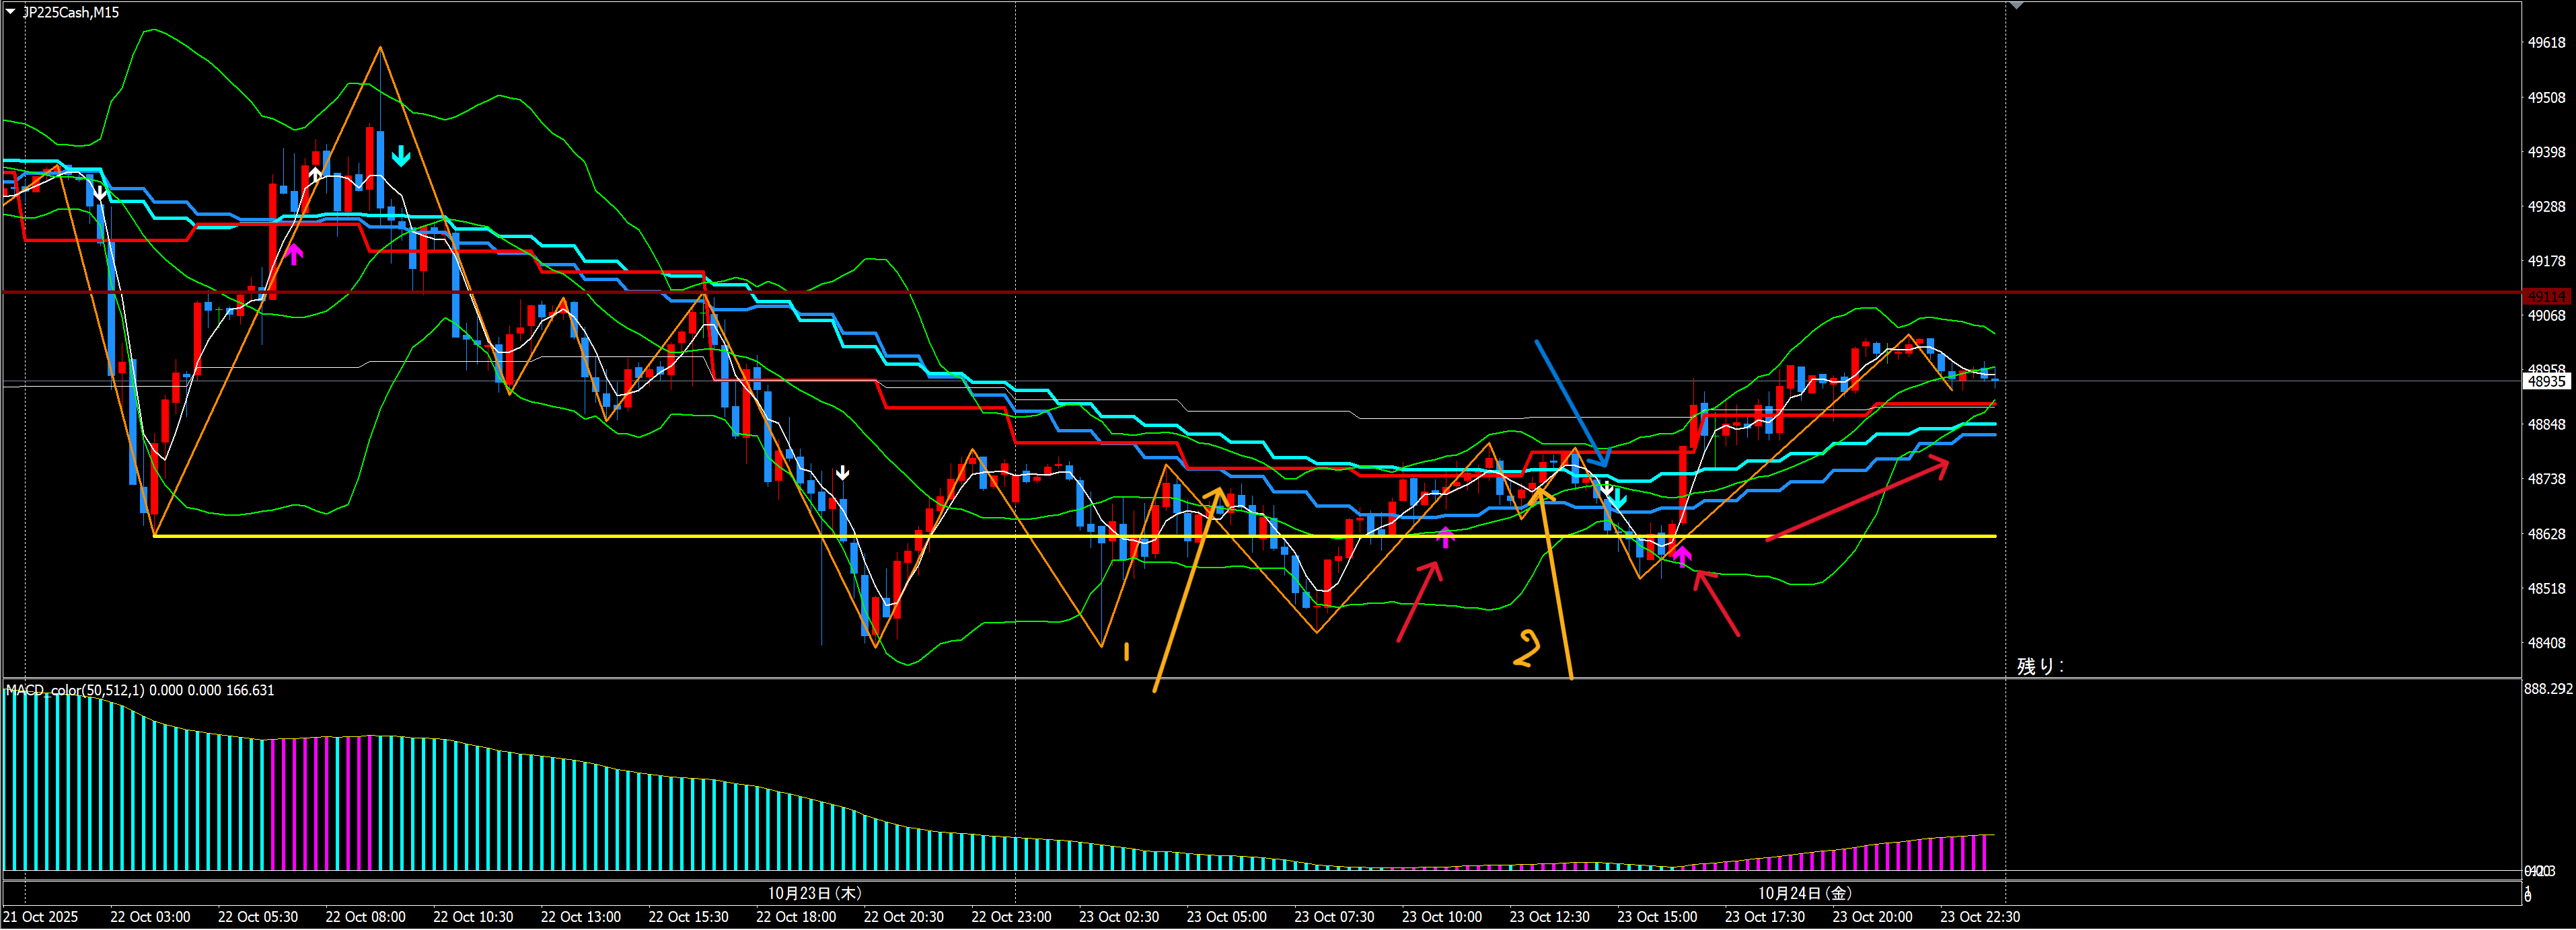Viewport: 2576px width, 930px height.
Task: Click the magenta up arrow near 22 Oct 05:30
Action: [x=294, y=254]
